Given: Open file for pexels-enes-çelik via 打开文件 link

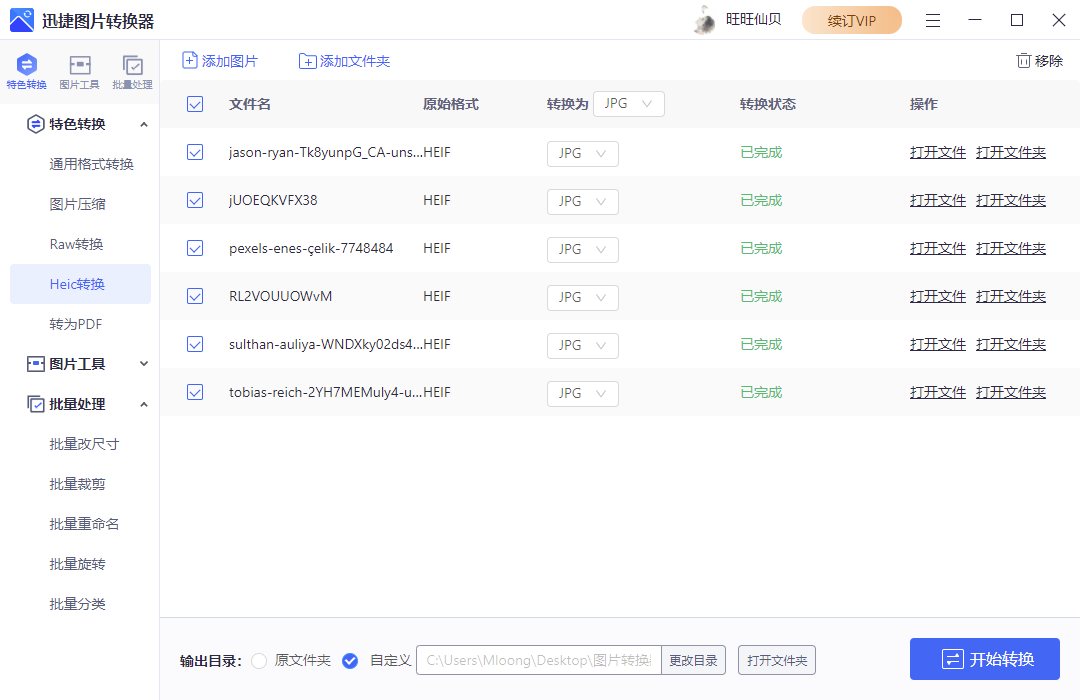Looking at the screenshot, I should (x=937, y=248).
